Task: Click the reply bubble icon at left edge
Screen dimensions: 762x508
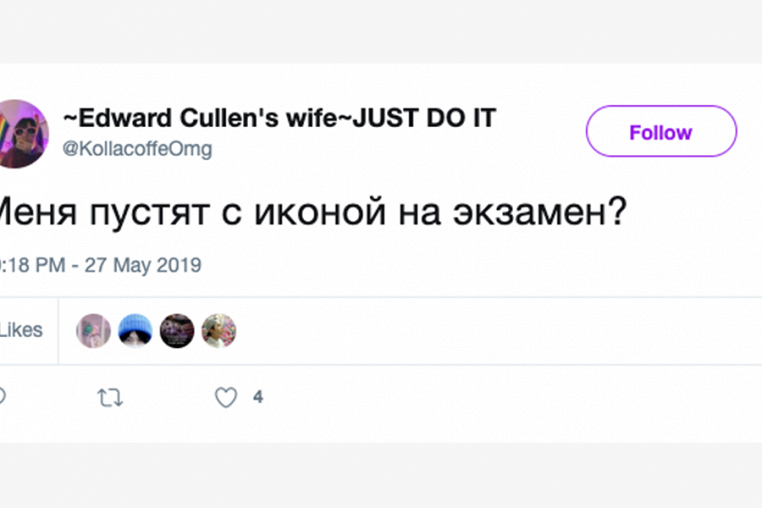Action: (x=2, y=397)
